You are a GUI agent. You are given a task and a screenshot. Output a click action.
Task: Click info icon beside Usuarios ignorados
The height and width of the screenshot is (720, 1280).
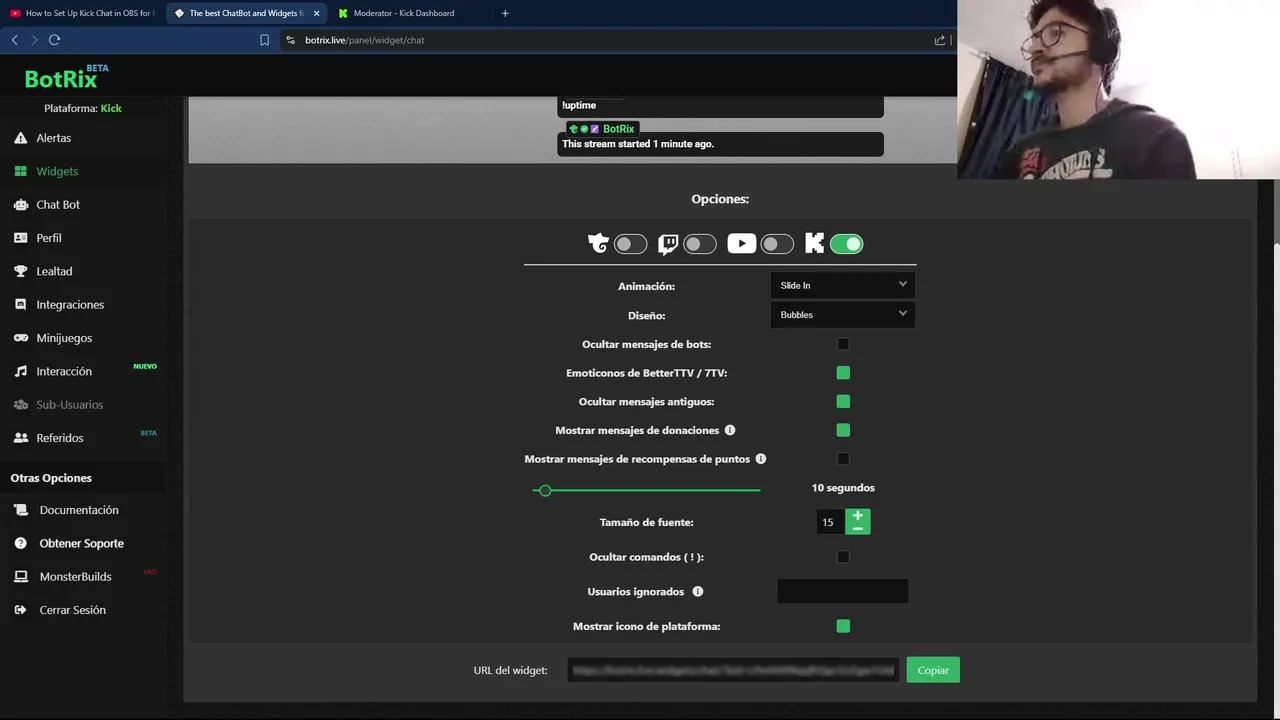(698, 591)
